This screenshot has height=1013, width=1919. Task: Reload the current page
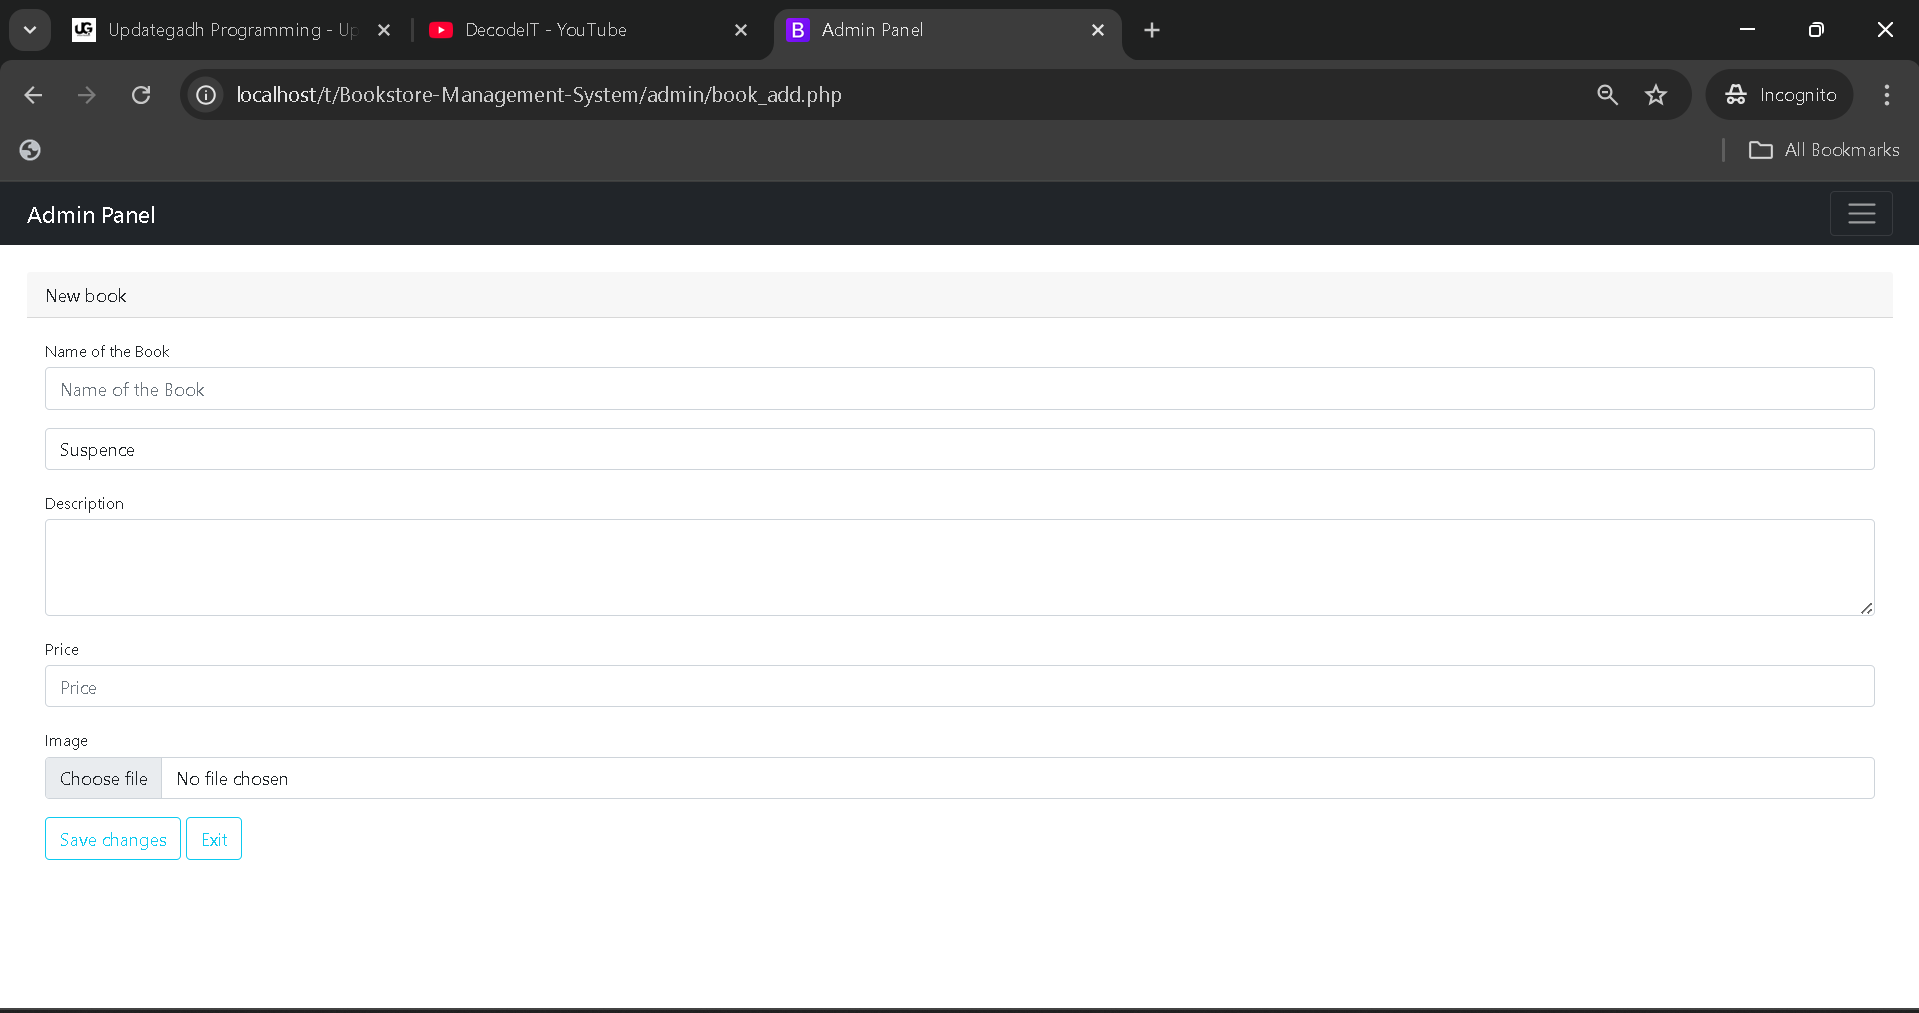(x=141, y=95)
